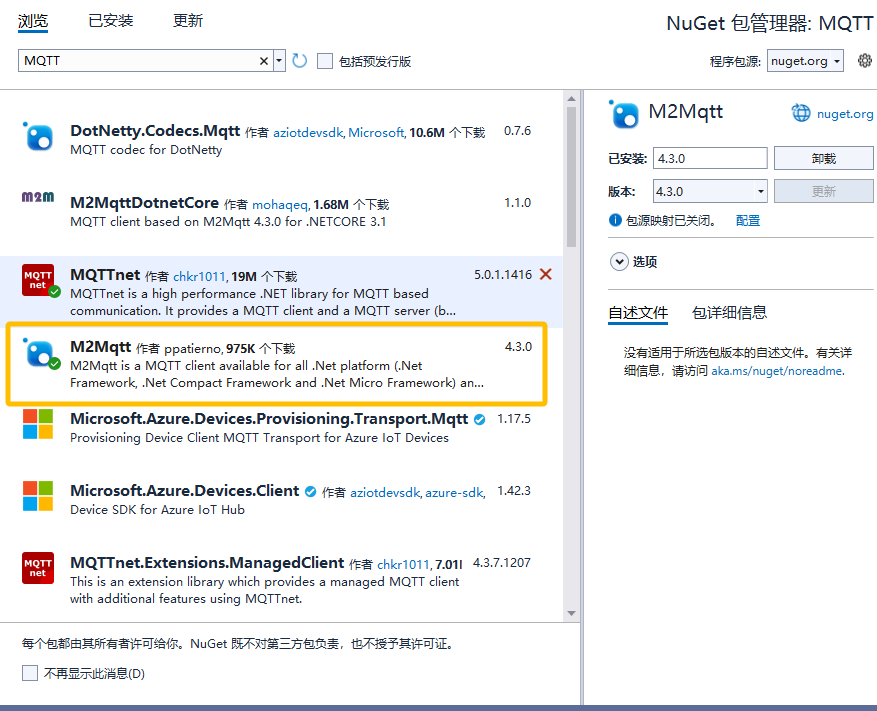Click the refresh search results icon
The image size is (877, 711).
[300, 60]
